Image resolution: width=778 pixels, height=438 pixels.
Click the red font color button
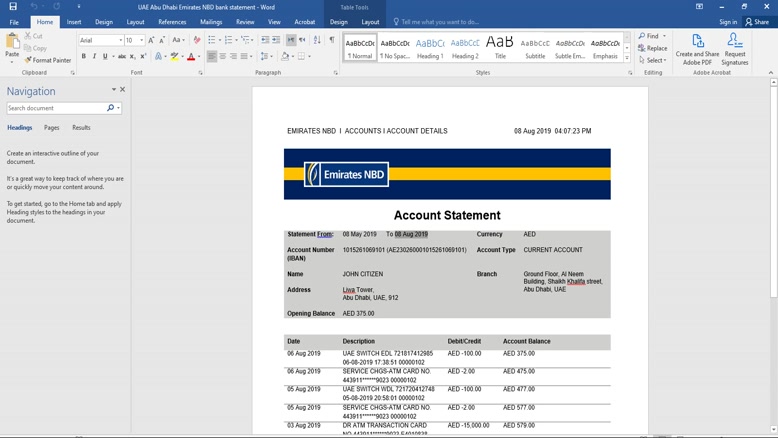point(191,57)
